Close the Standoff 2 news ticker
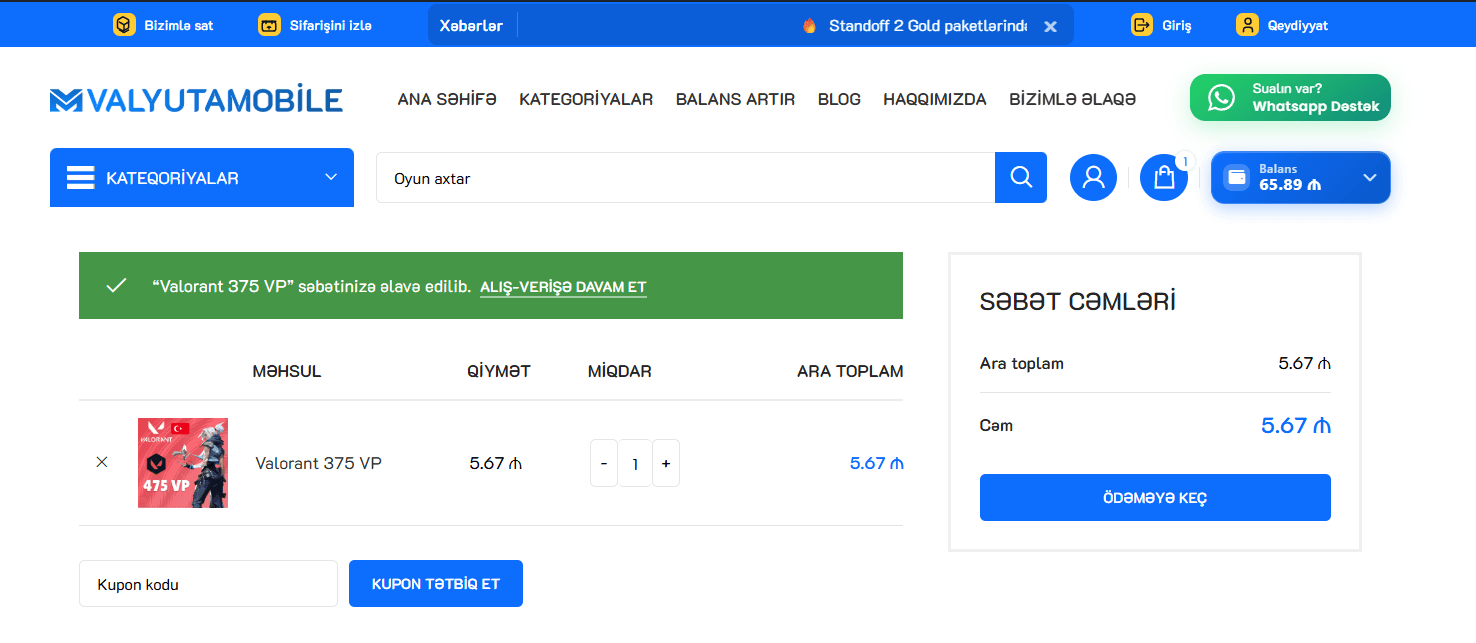The width and height of the screenshot is (1476, 643). [x=1050, y=27]
